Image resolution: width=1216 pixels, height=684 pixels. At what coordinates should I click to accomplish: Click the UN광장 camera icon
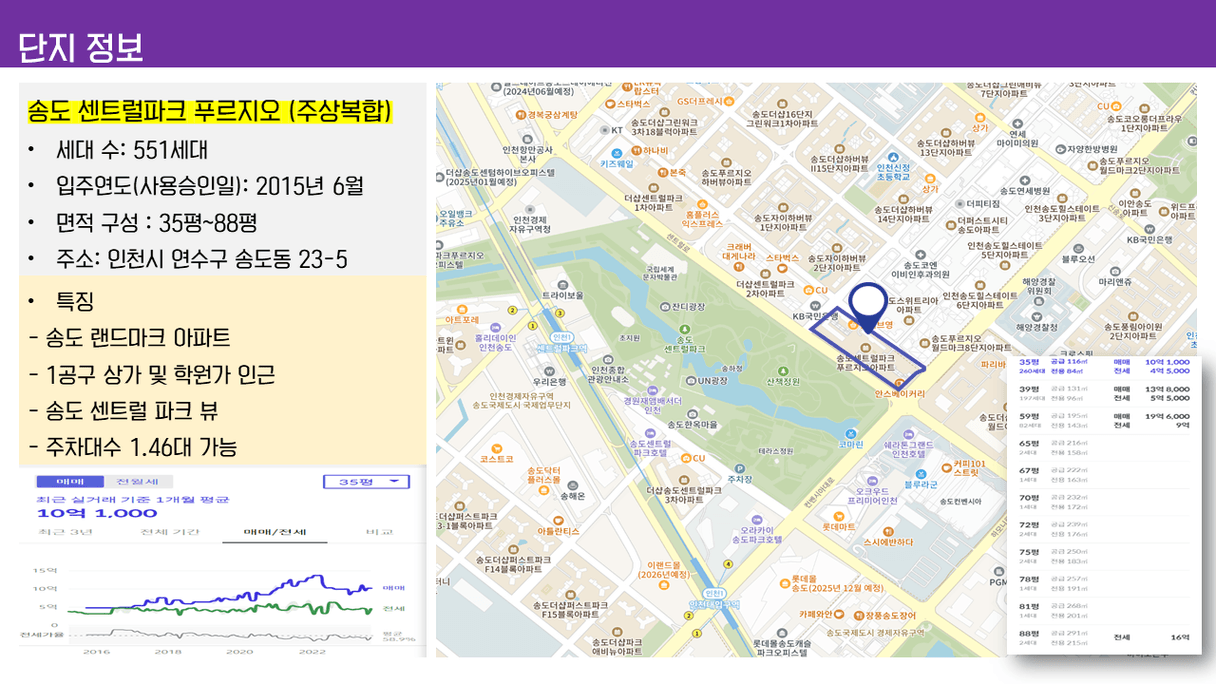pyautogui.click(x=692, y=380)
